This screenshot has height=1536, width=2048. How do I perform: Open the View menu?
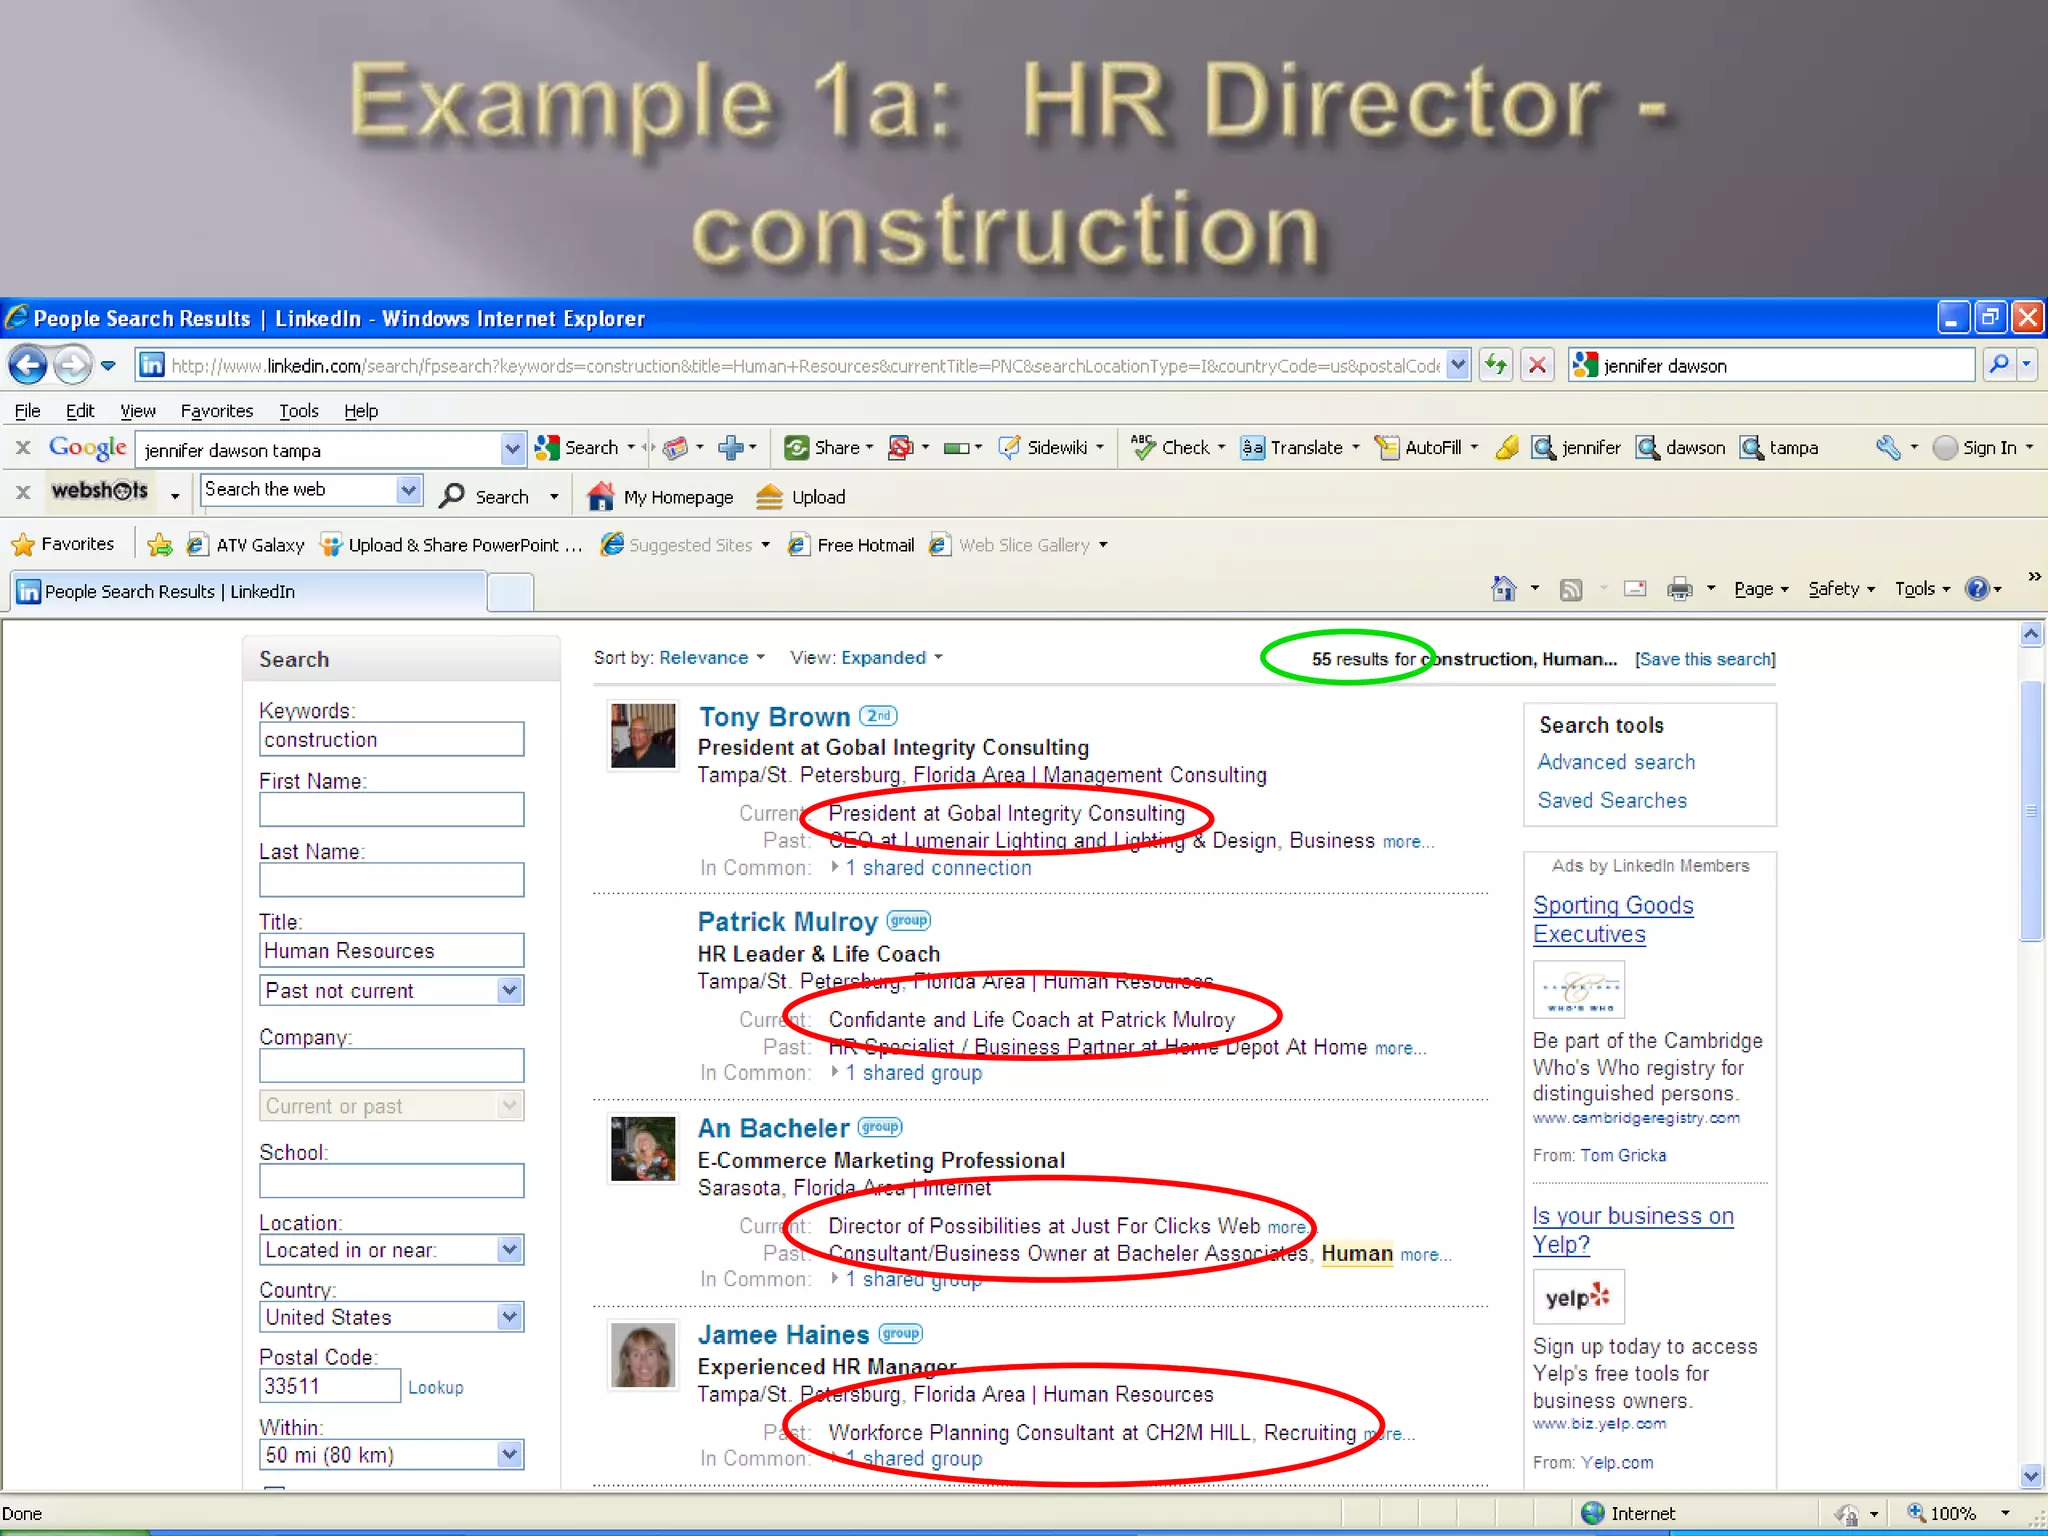point(138,410)
